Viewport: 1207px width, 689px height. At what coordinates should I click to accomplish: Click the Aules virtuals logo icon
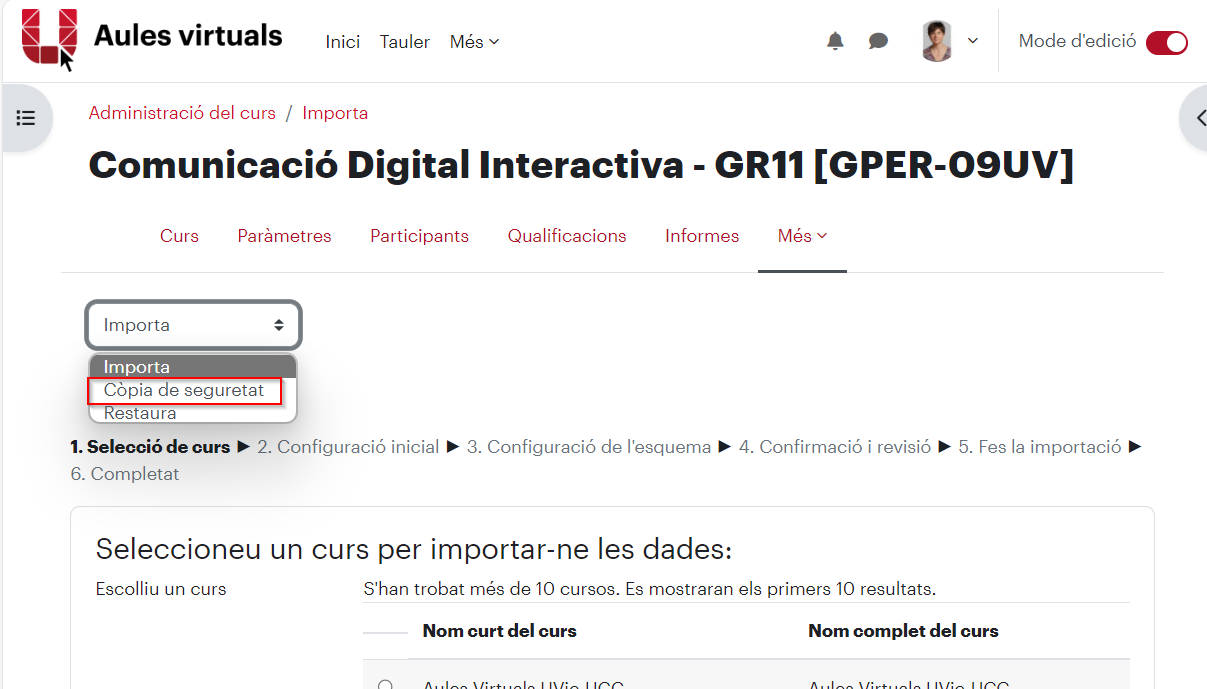[x=49, y=38]
